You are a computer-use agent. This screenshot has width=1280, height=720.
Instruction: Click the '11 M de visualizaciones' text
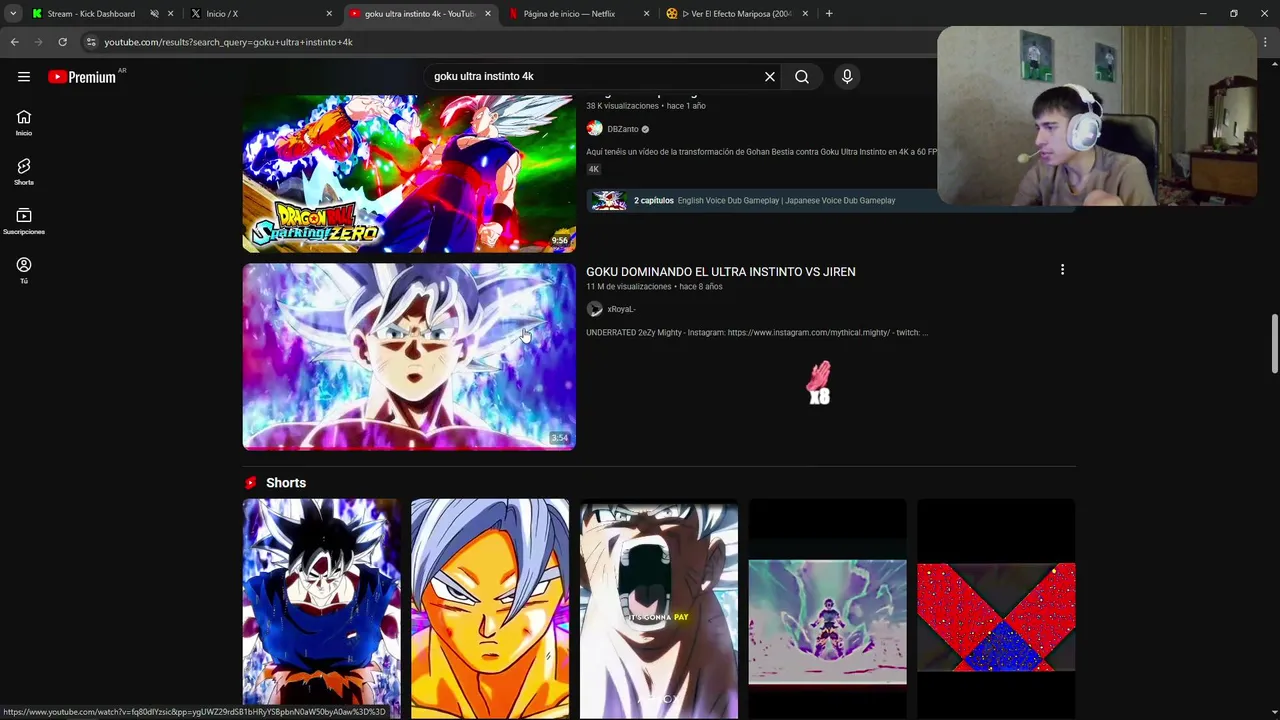pyautogui.click(x=629, y=287)
